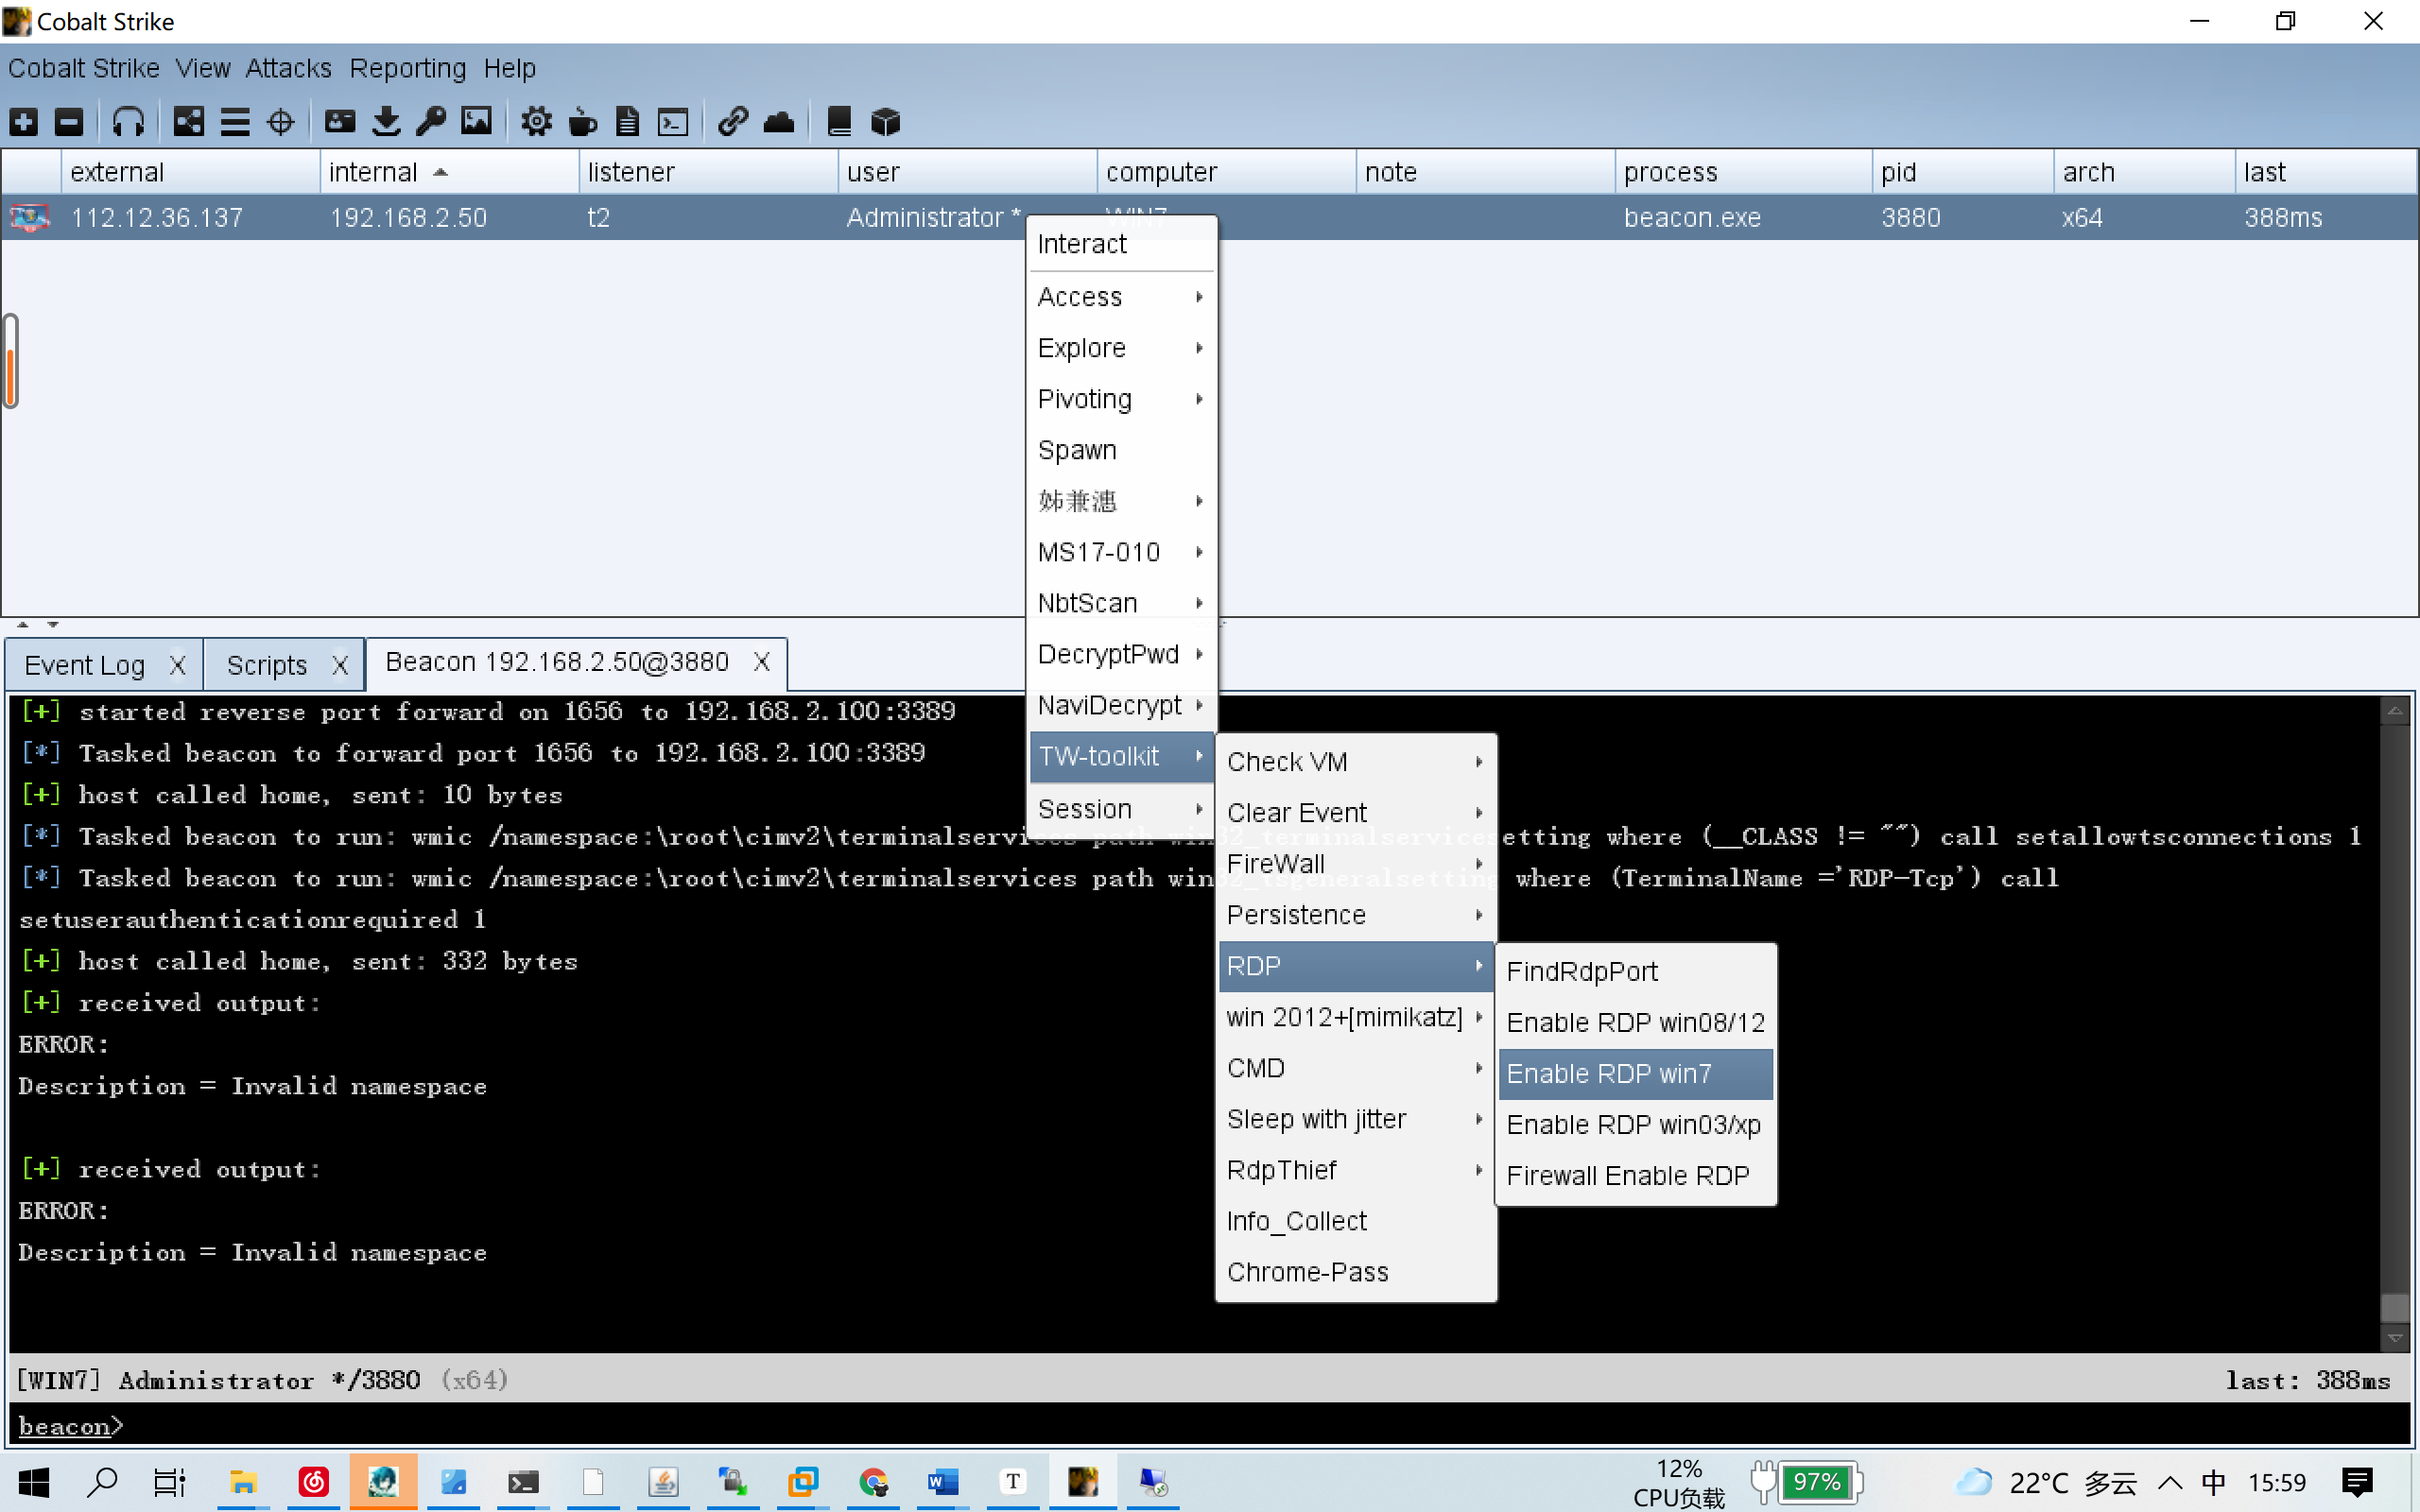Sort sessions by the pid column header
The height and width of the screenshot is (1512, 2420).
[x=1962, y=172]
